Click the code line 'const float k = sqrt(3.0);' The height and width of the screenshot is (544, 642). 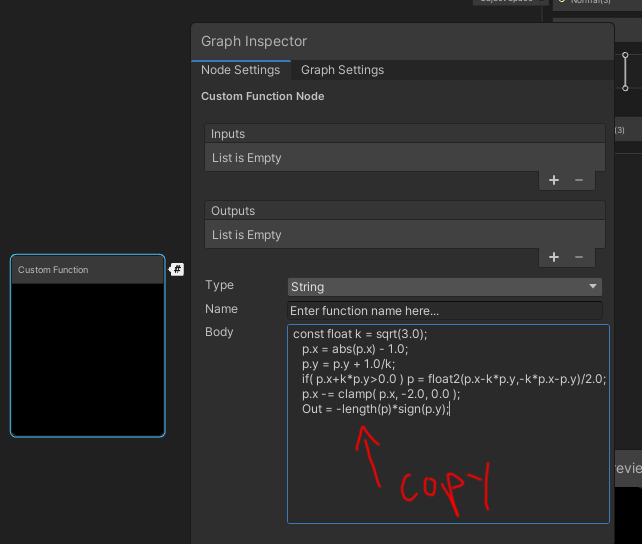point(360,334)
